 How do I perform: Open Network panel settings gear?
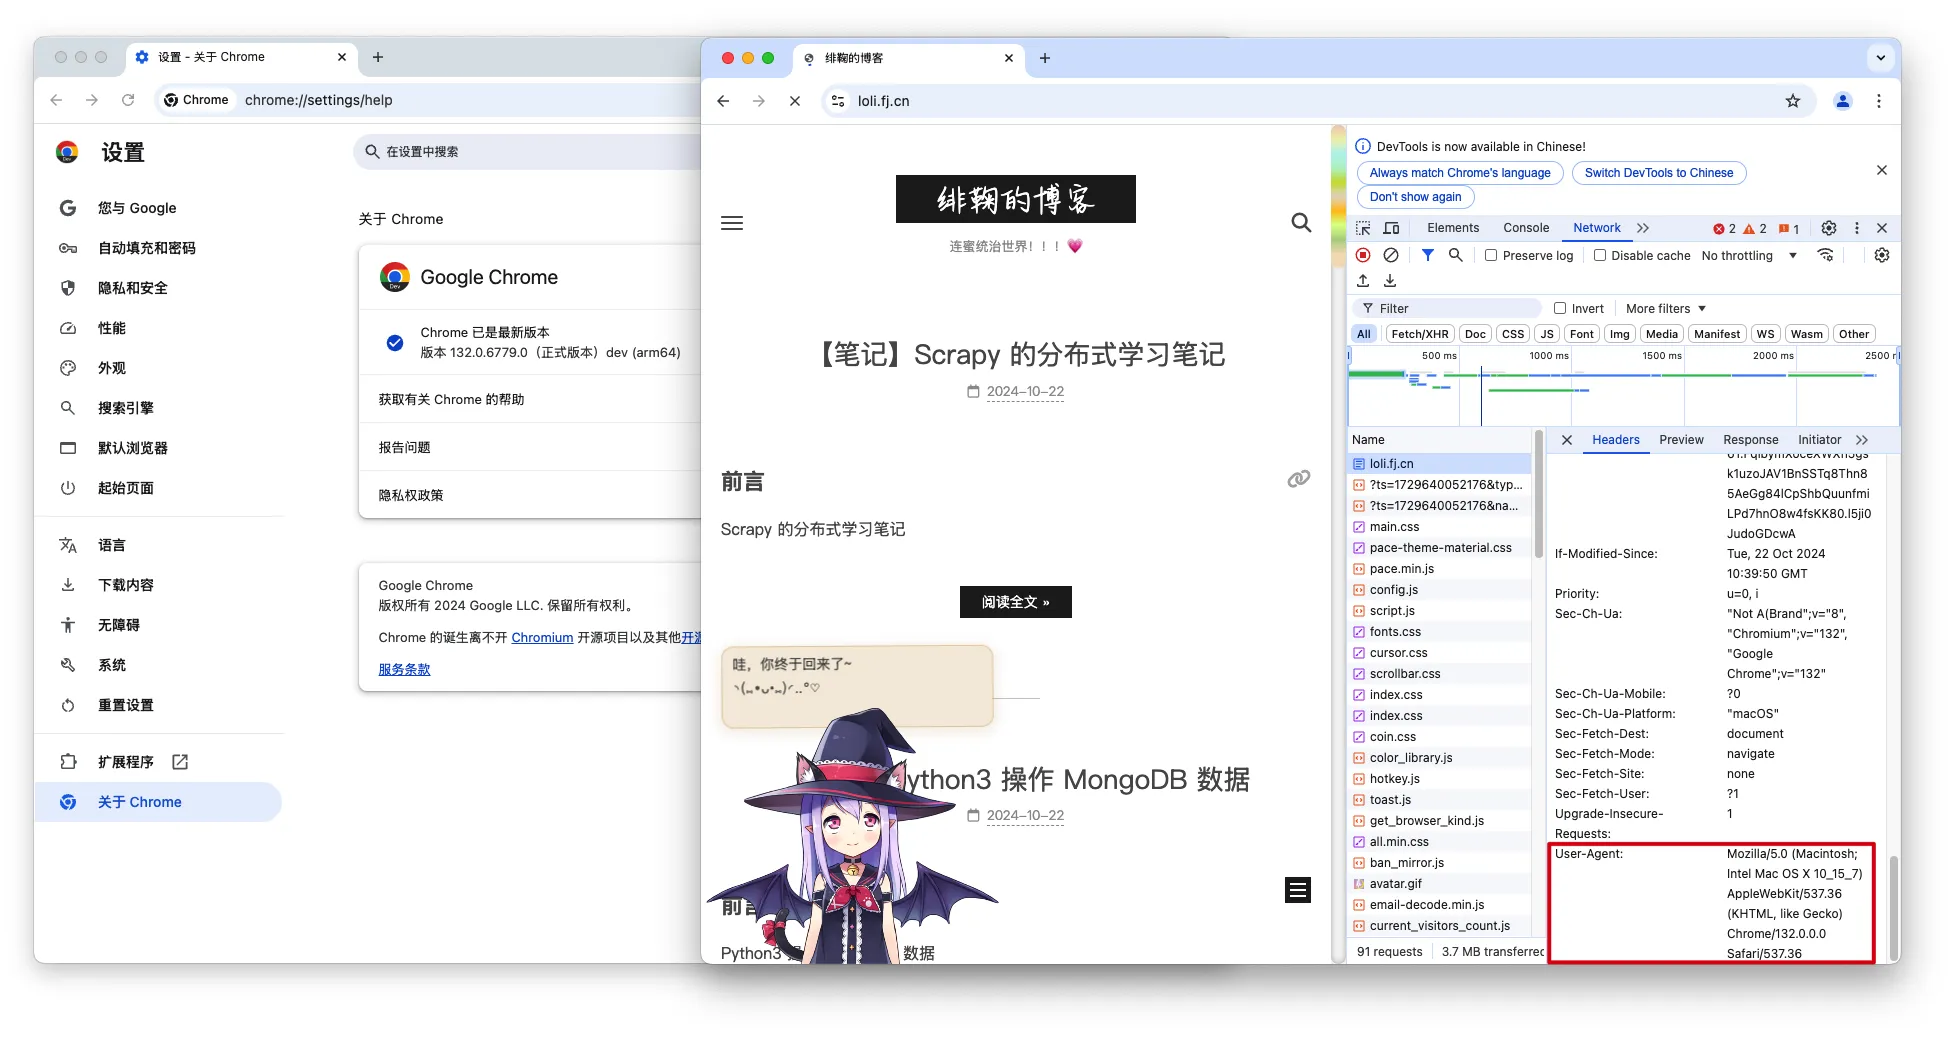[x=1882, y=255]
